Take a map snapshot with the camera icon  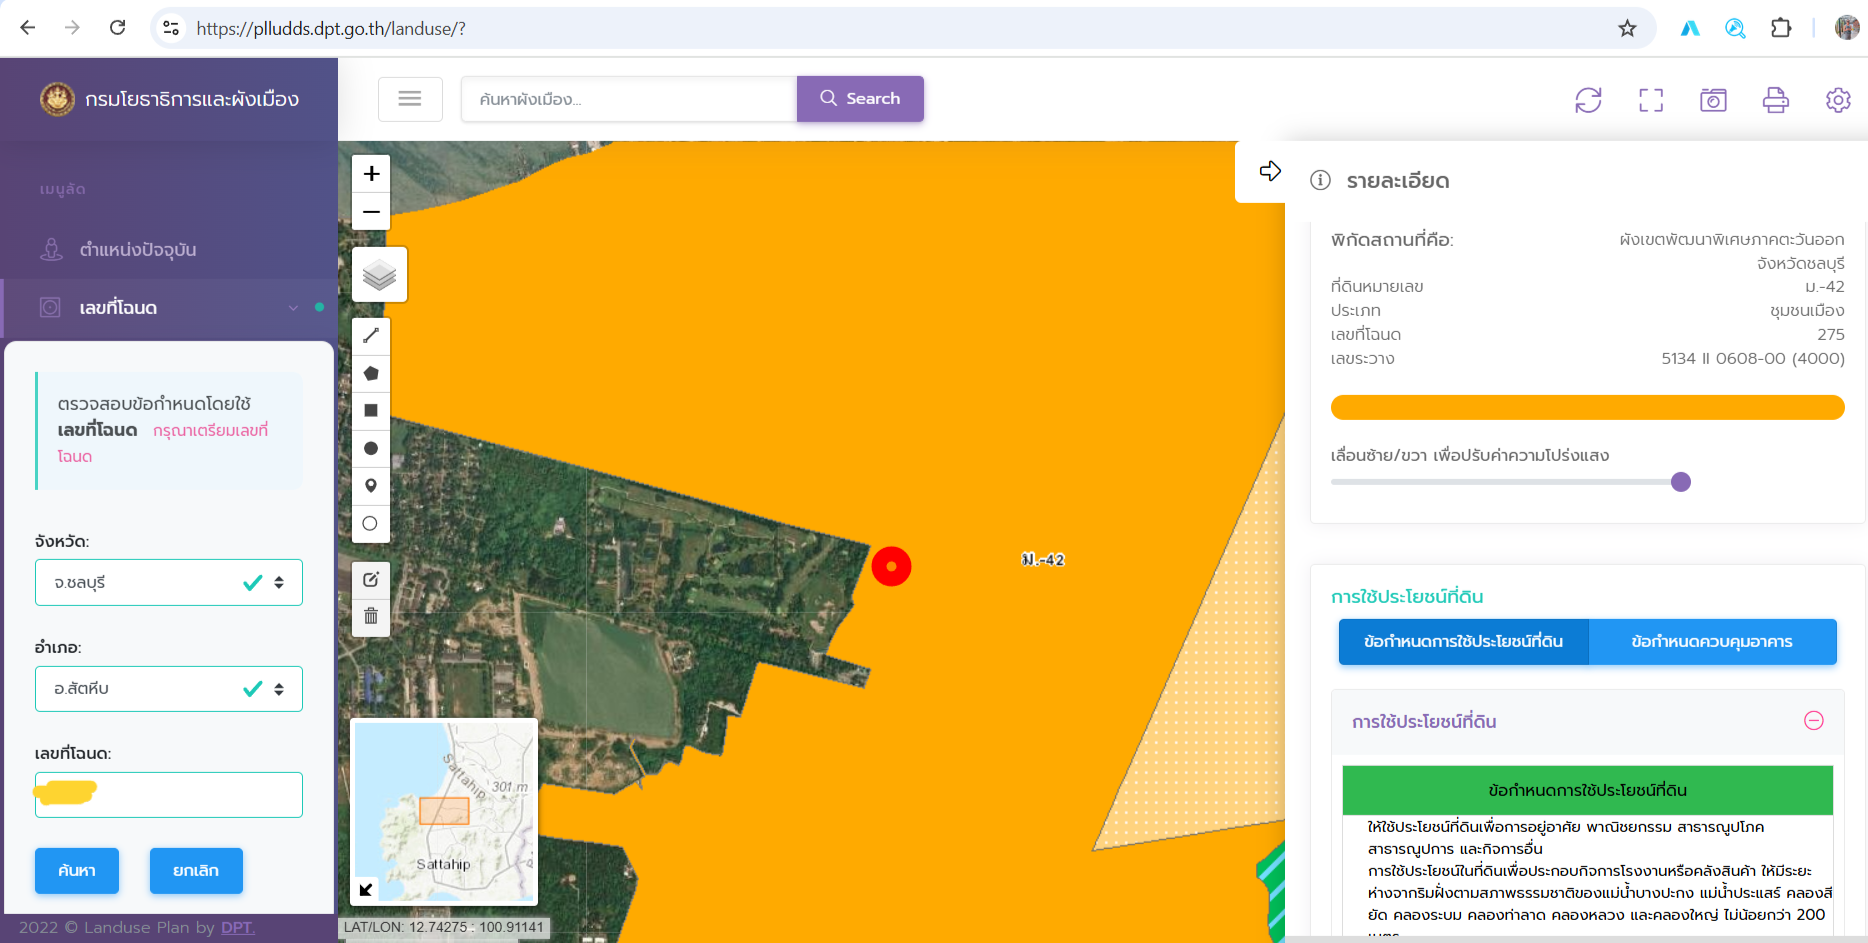pos(1713,100)
